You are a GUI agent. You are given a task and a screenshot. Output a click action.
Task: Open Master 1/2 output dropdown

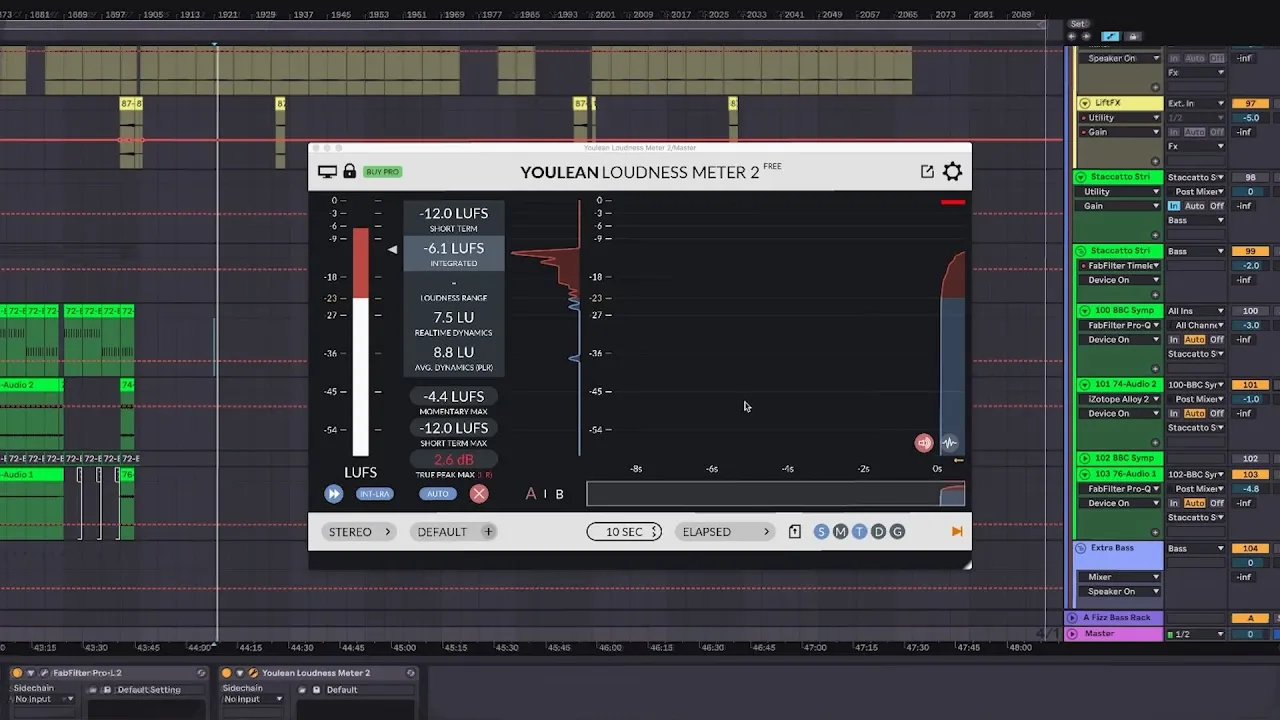(1195, 634)
